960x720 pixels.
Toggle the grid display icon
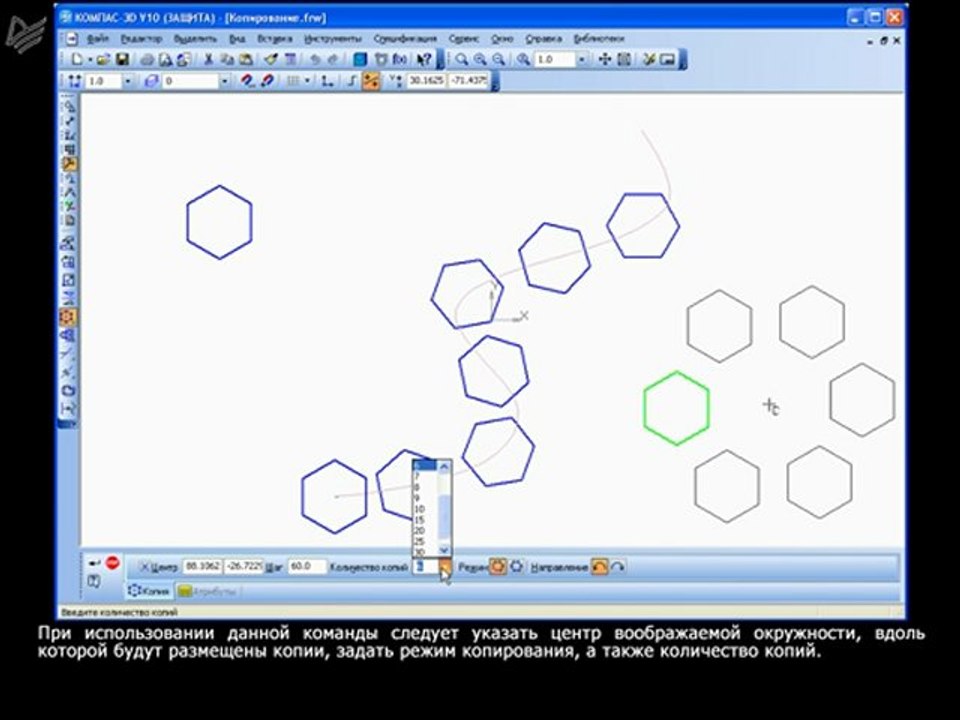[x=294, y=81]
